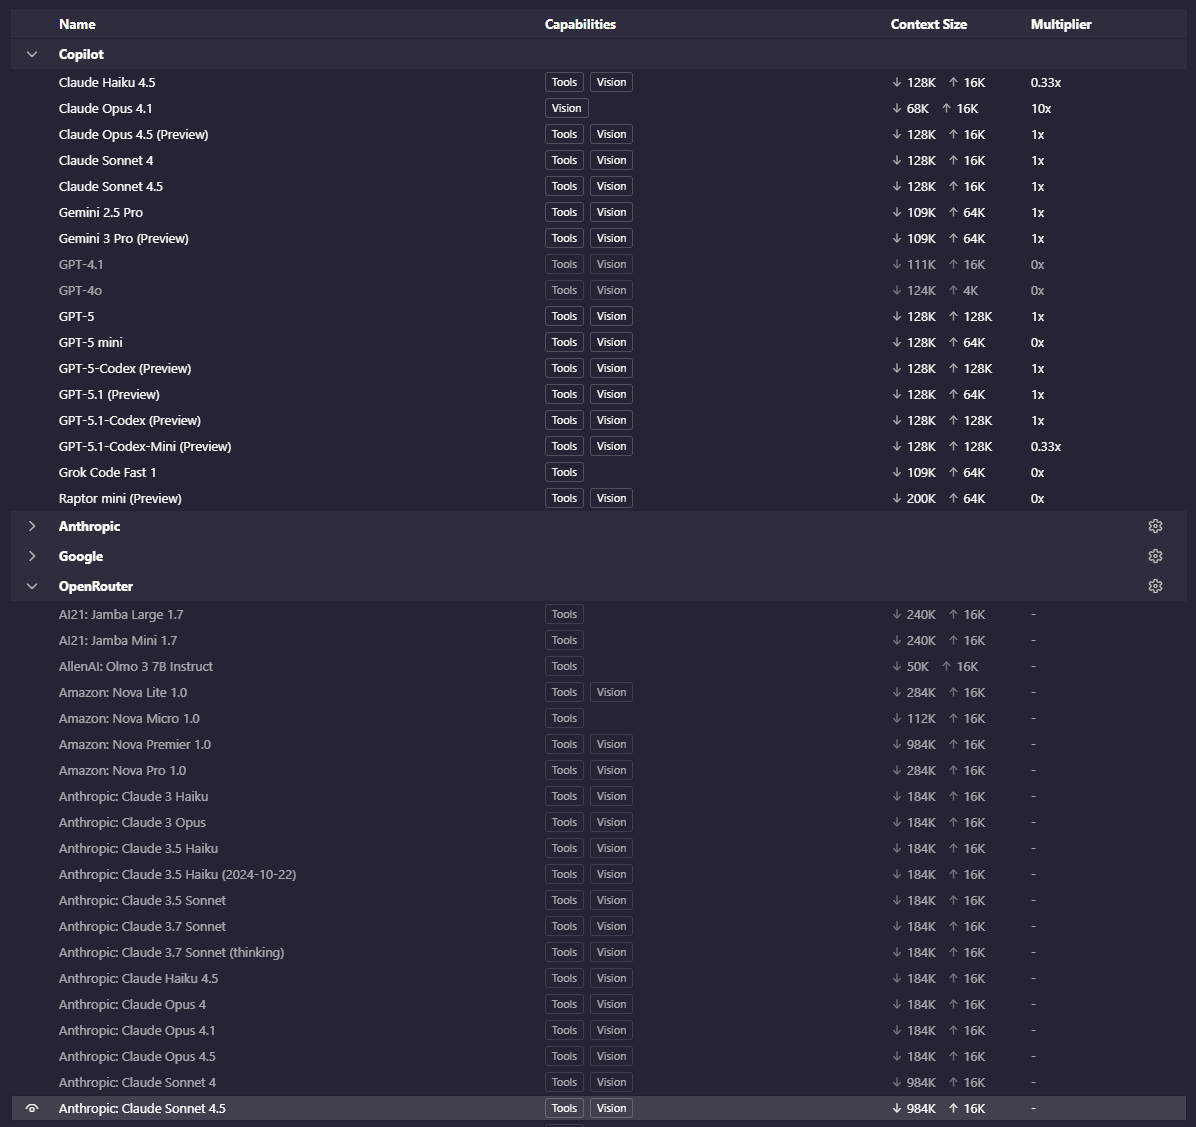Select Anthropic: Claude 3.7 Sonnet (thinking) row
The width and height of the screenshot is (1196, 1127).
599,952
